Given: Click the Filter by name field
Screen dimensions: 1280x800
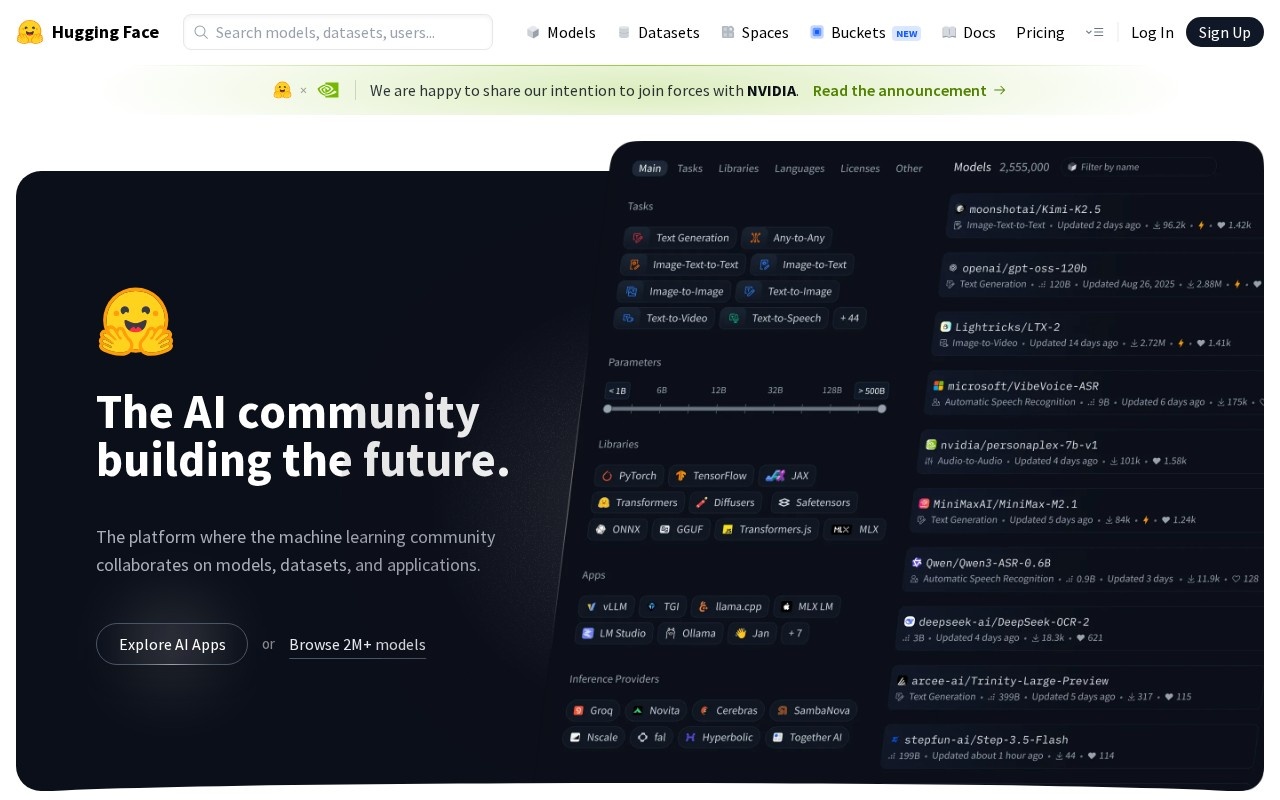Looking at the screenshot, I should click(x=1138, y=167).
